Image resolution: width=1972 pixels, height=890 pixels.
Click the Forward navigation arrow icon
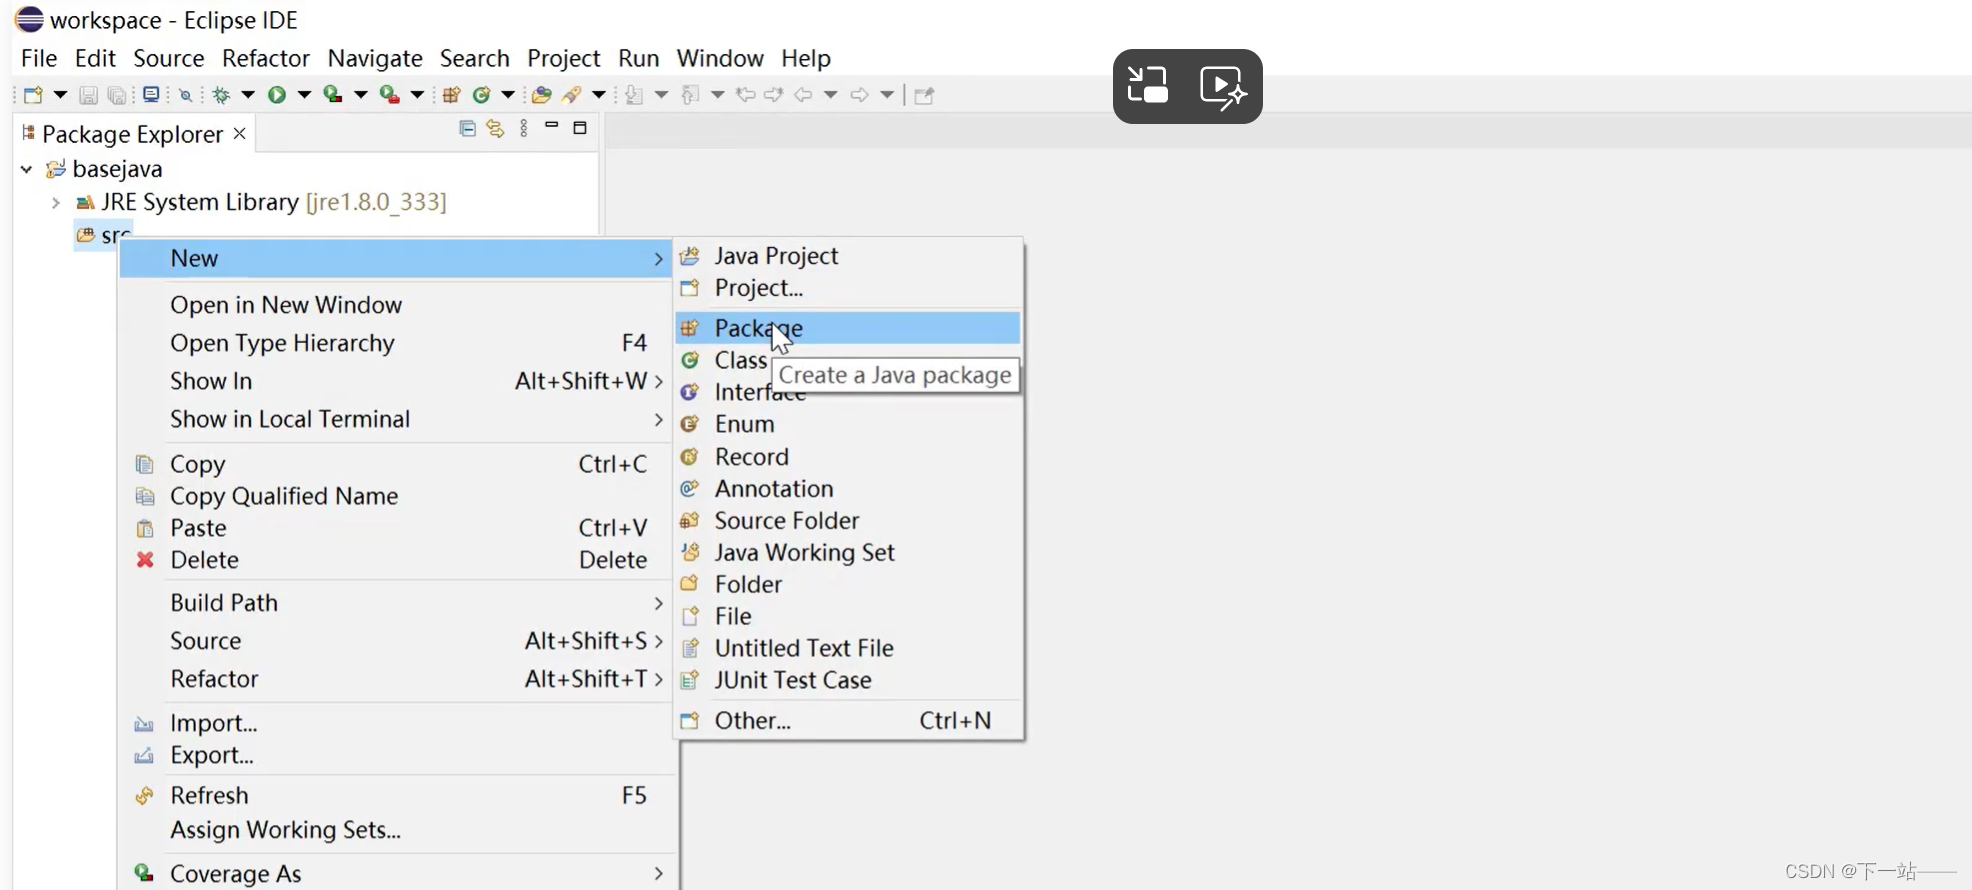tap(859, 95)
